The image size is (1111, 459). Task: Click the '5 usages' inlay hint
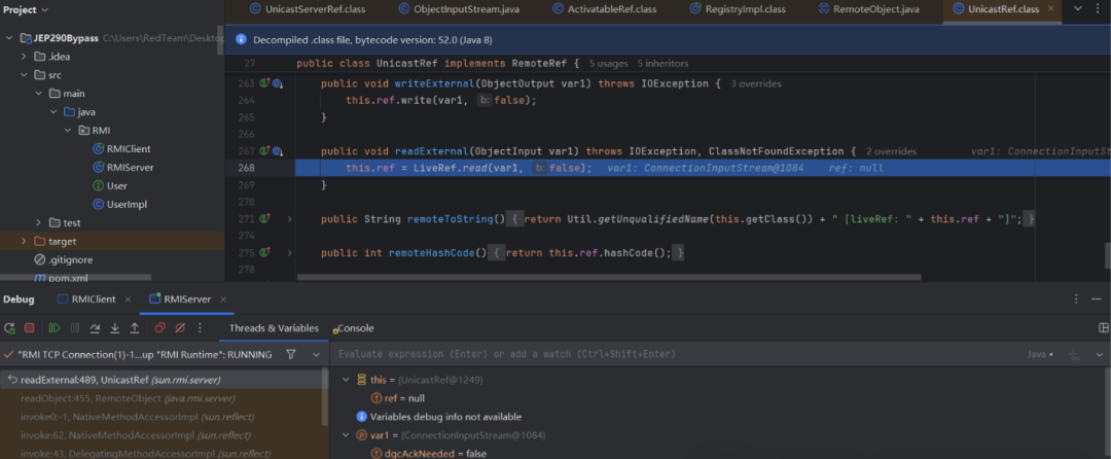(x=609, y=64)
